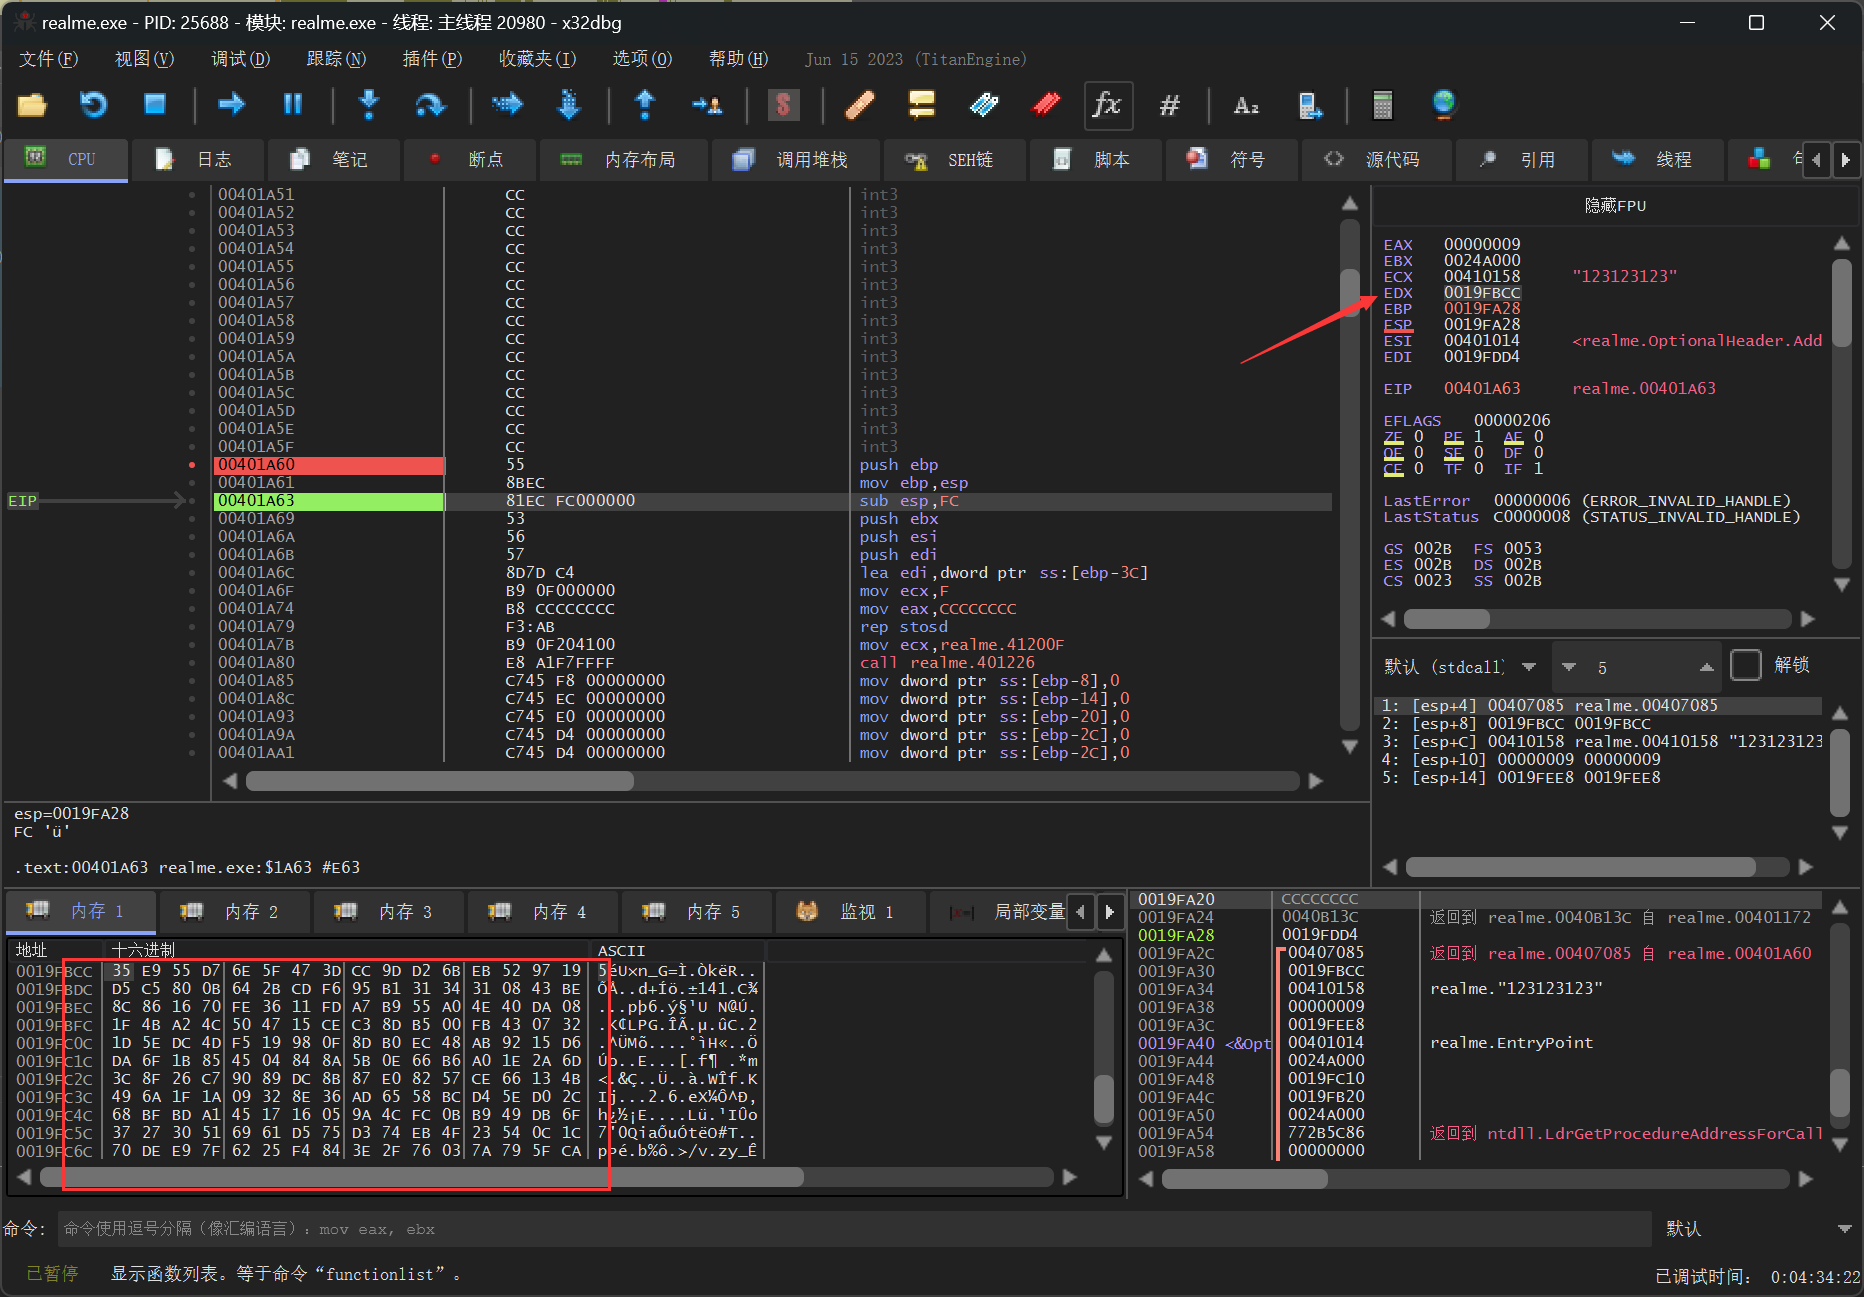Image resolution: width=1864 pixels, height=1297 pixels.
Task: Open the calculator icon
Action: (1383, 104)
